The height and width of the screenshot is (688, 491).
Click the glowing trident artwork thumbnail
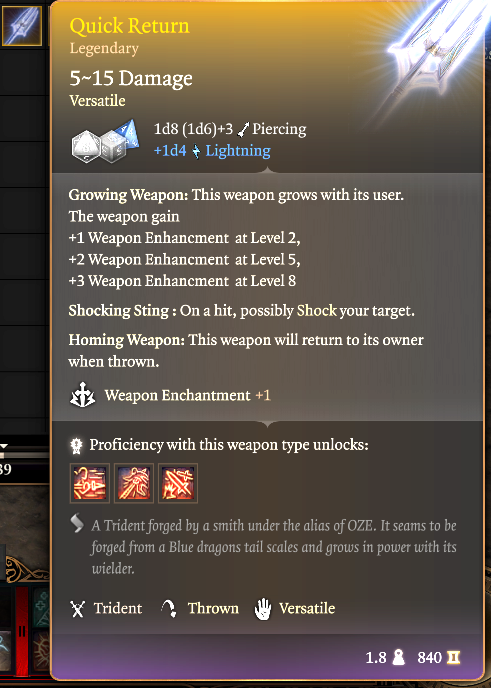432,57
